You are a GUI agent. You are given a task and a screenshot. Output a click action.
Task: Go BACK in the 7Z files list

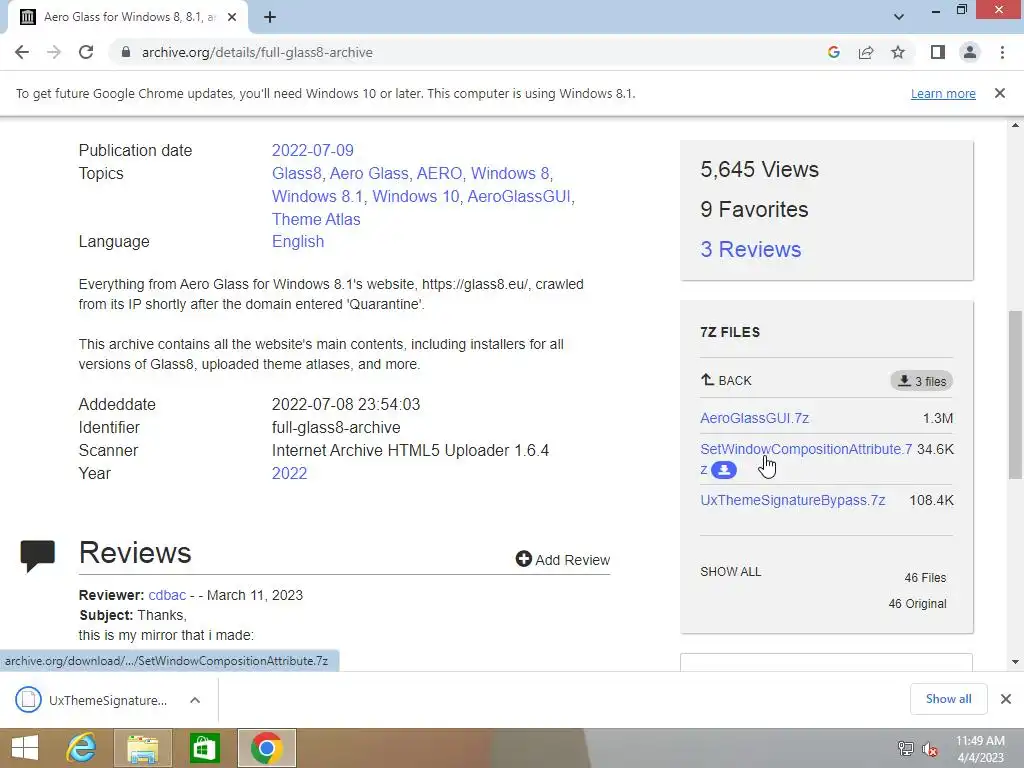click(726, 380)
